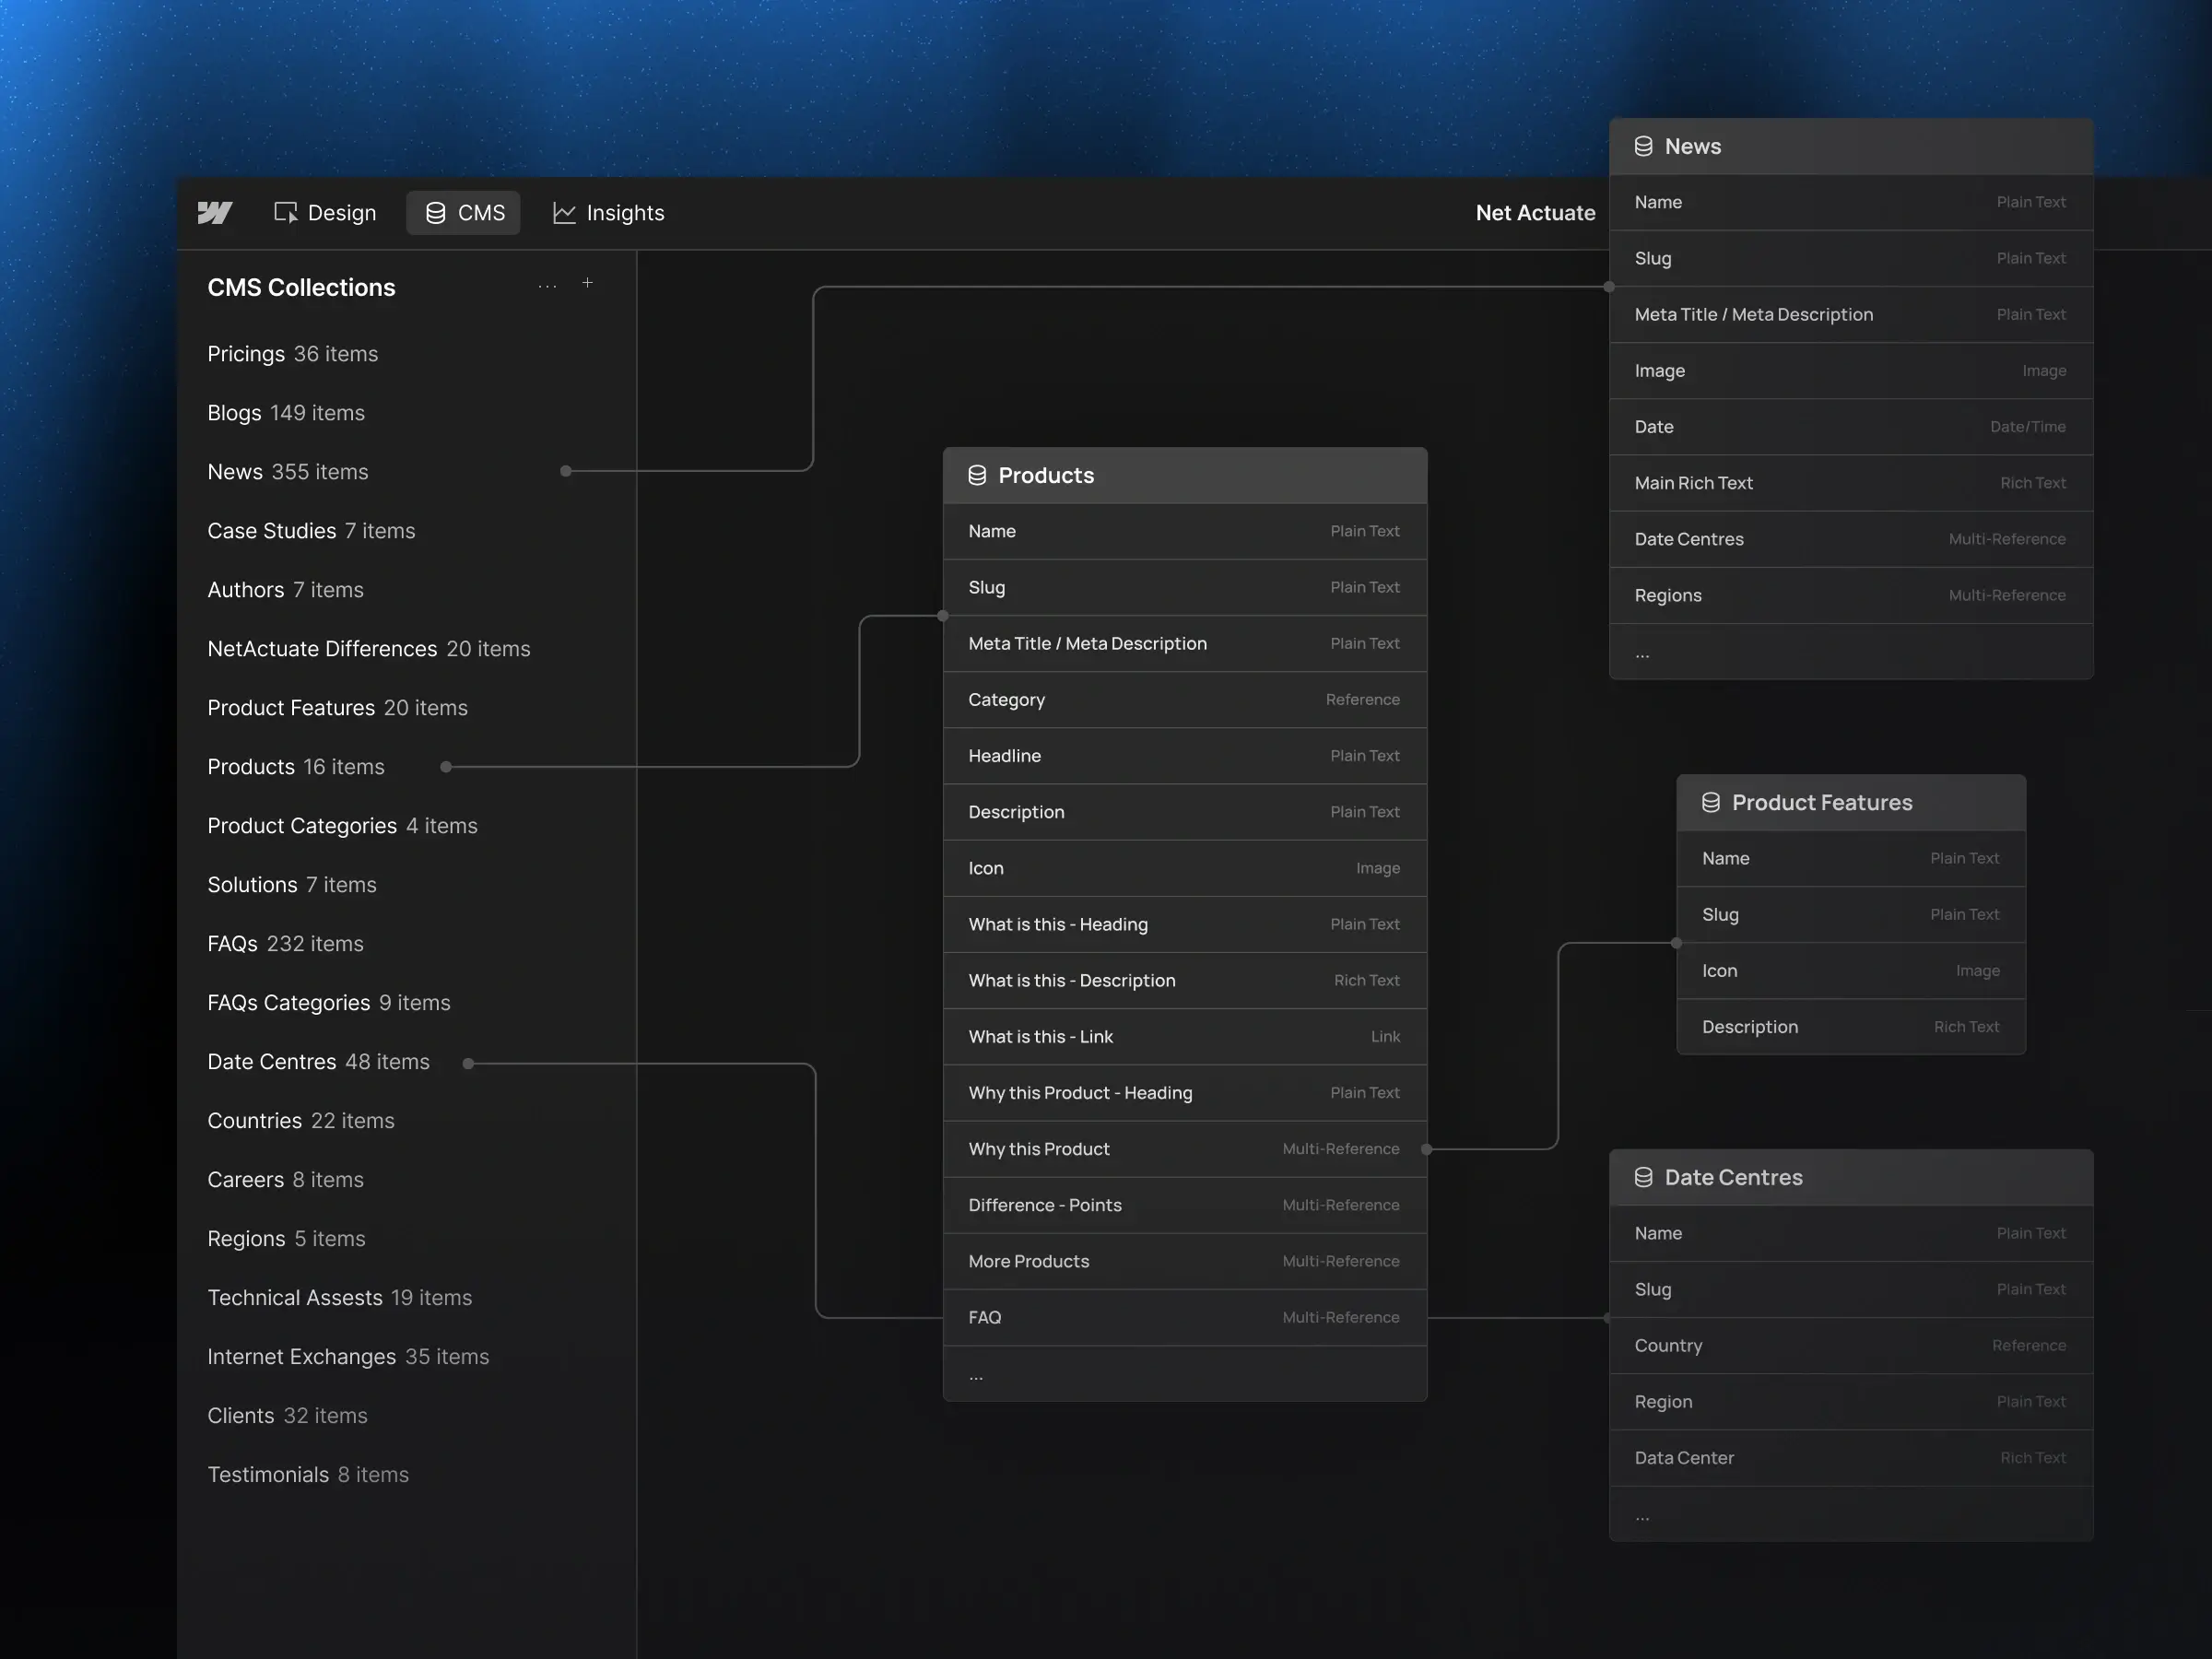Viewport: 2212px width, 1659px height.
Task: Click Date Centres field in News card
Action: tap(1851, 539)
